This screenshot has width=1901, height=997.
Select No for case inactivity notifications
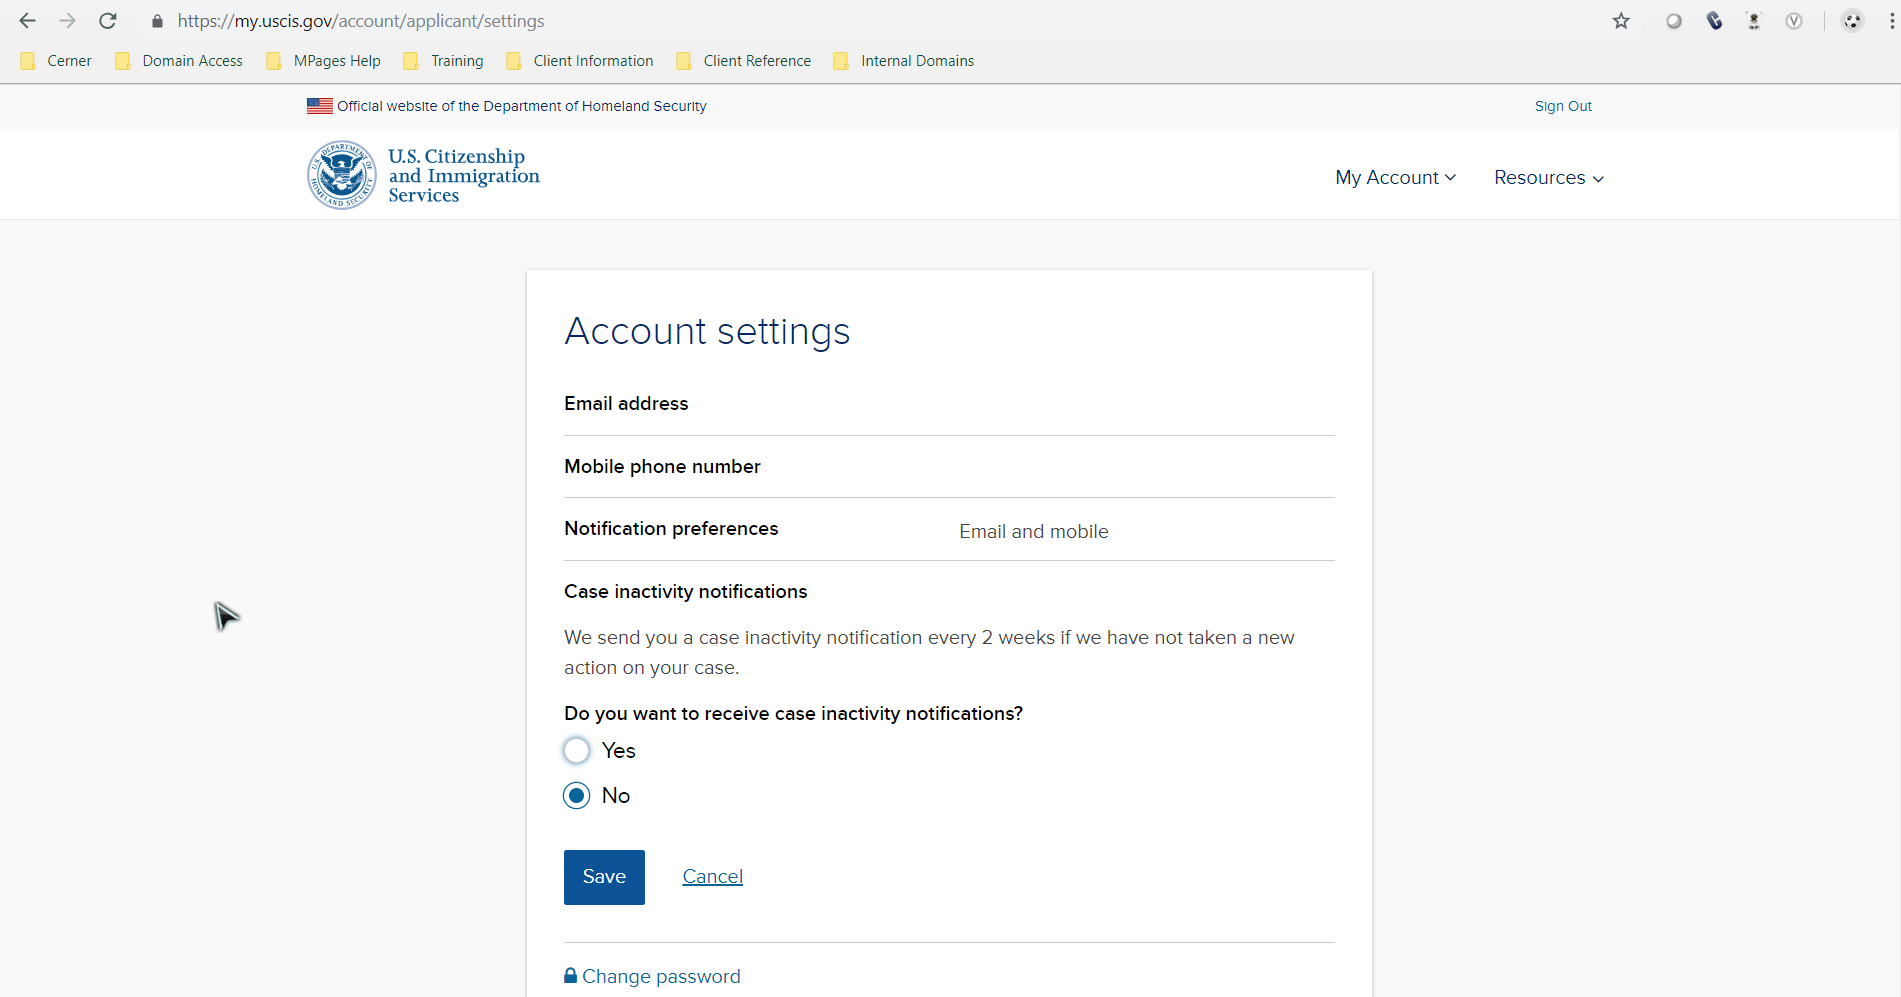(577, 796)
